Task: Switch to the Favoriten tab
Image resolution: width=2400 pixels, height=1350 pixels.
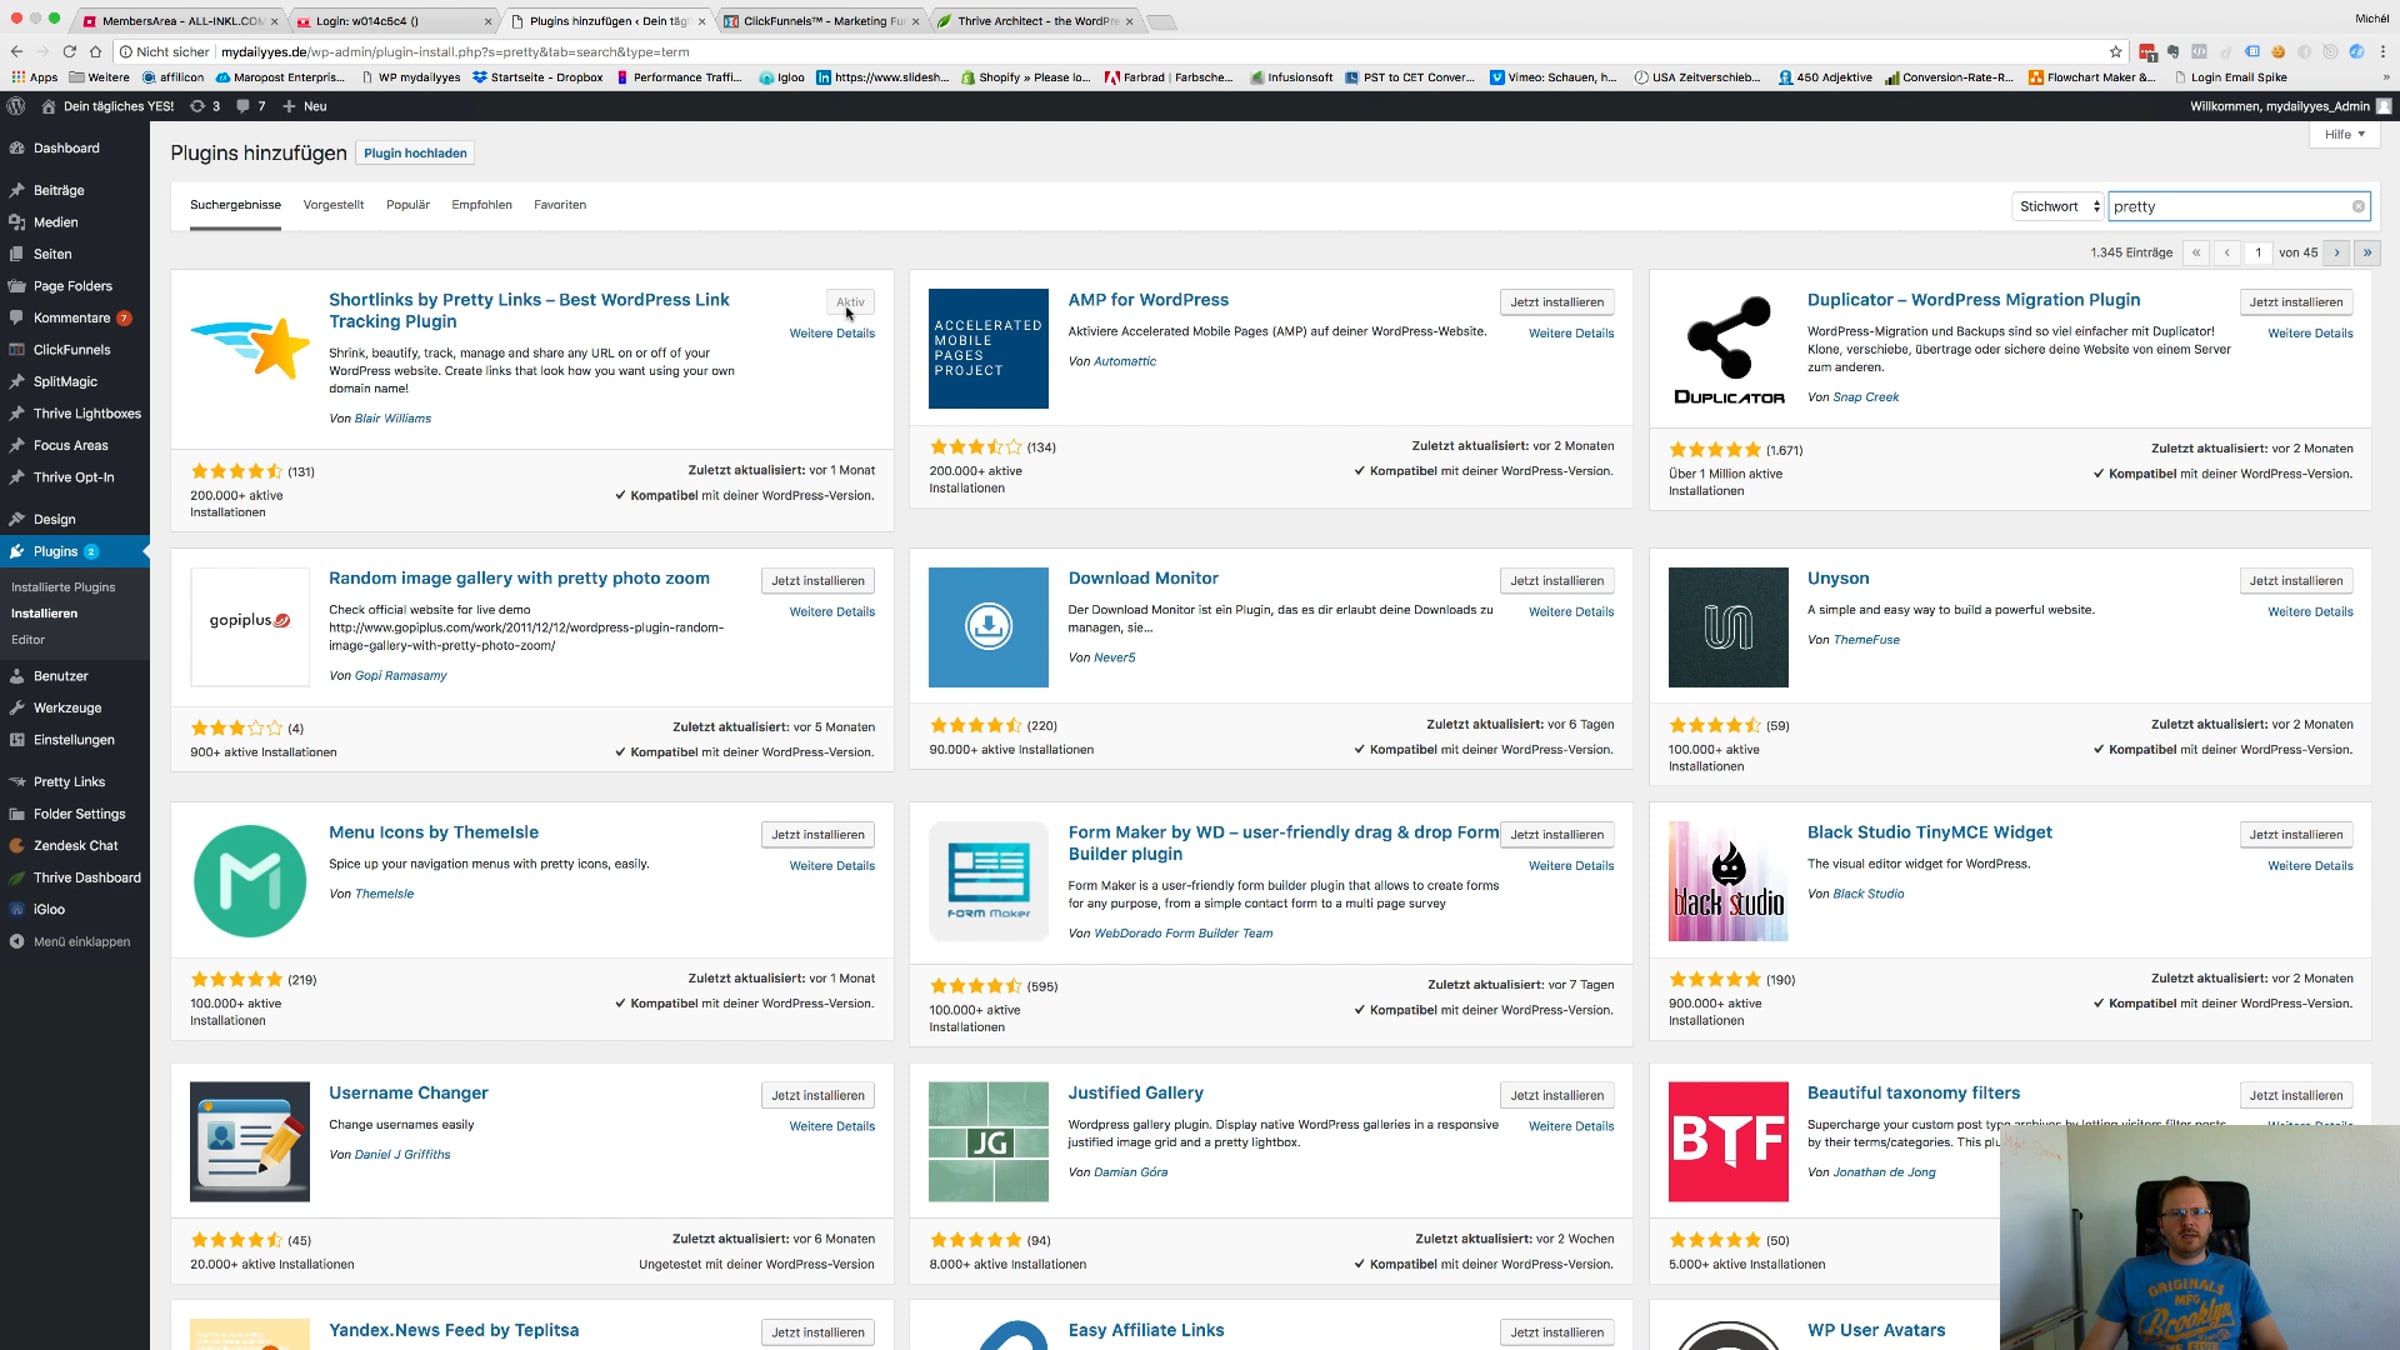Action: click(x=559, y=205)
